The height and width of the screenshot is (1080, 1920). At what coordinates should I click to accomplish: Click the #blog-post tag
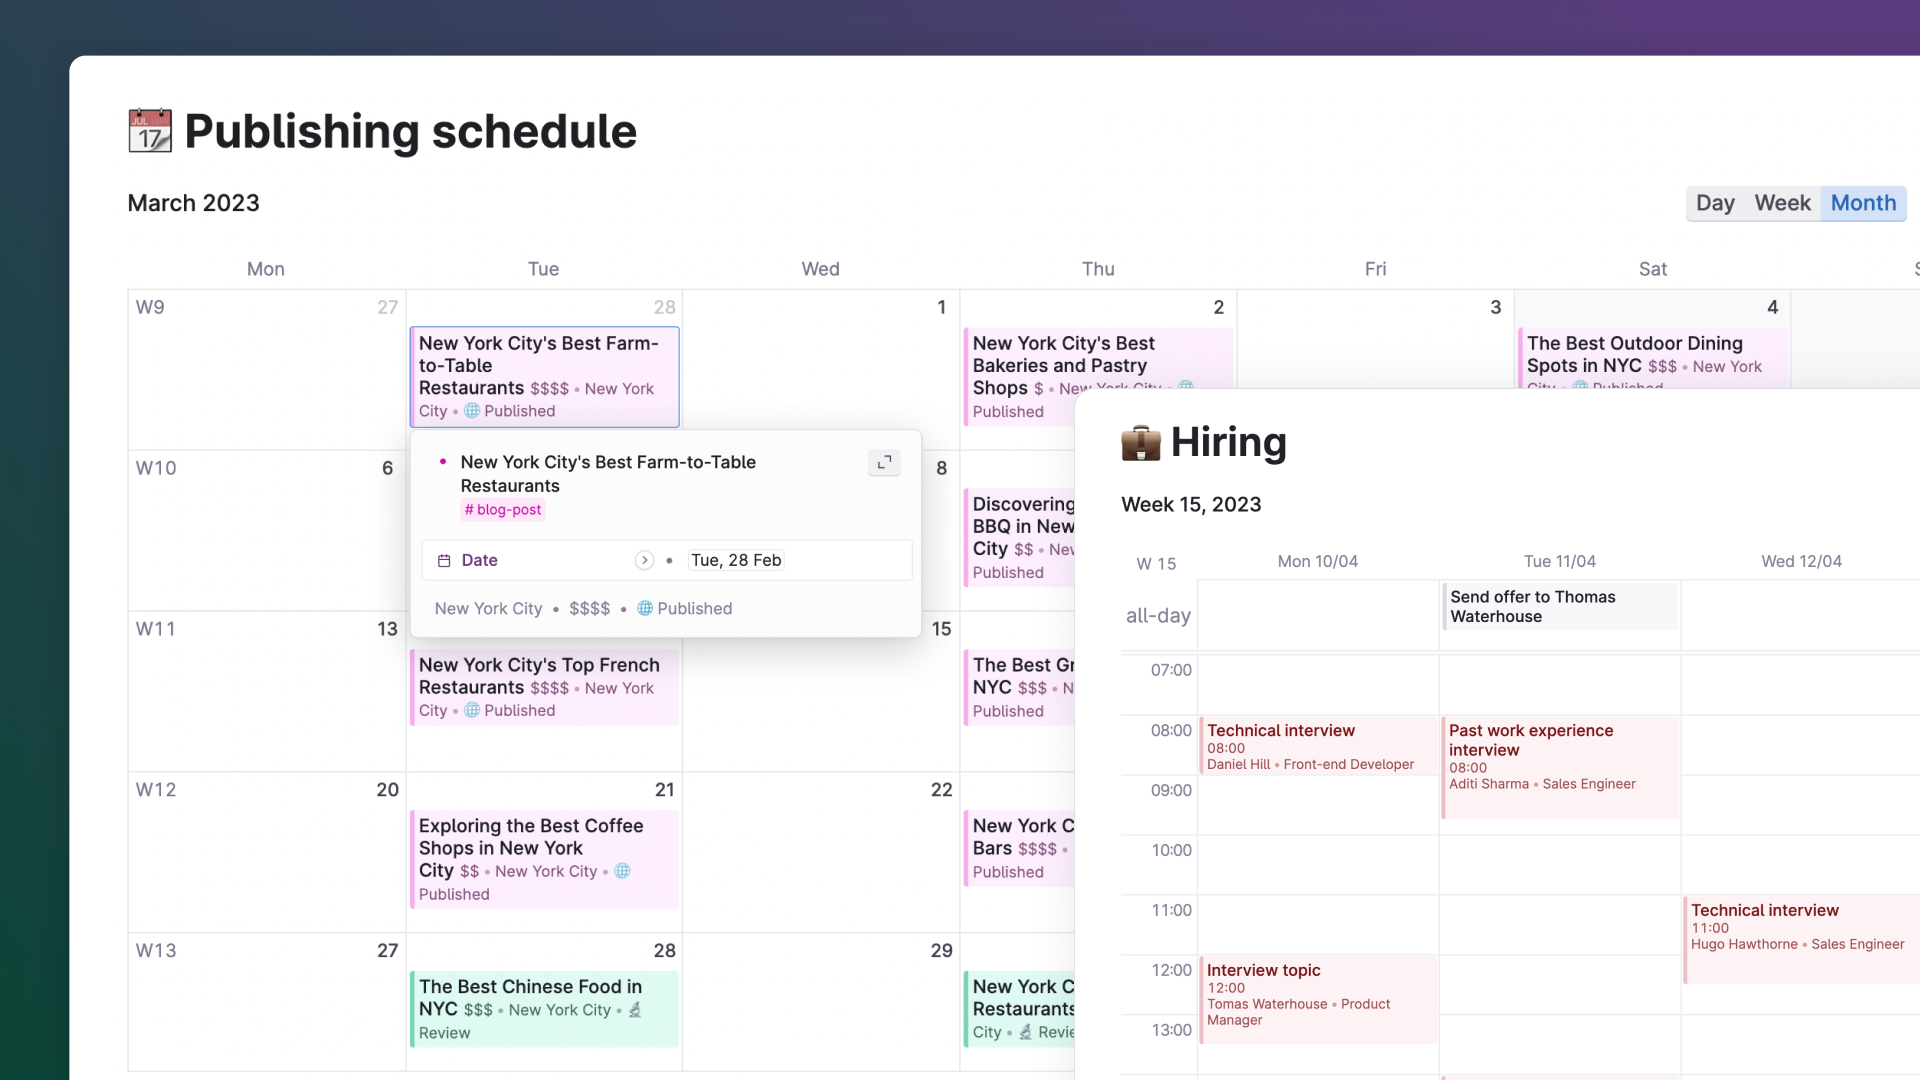tap(503, 510)
